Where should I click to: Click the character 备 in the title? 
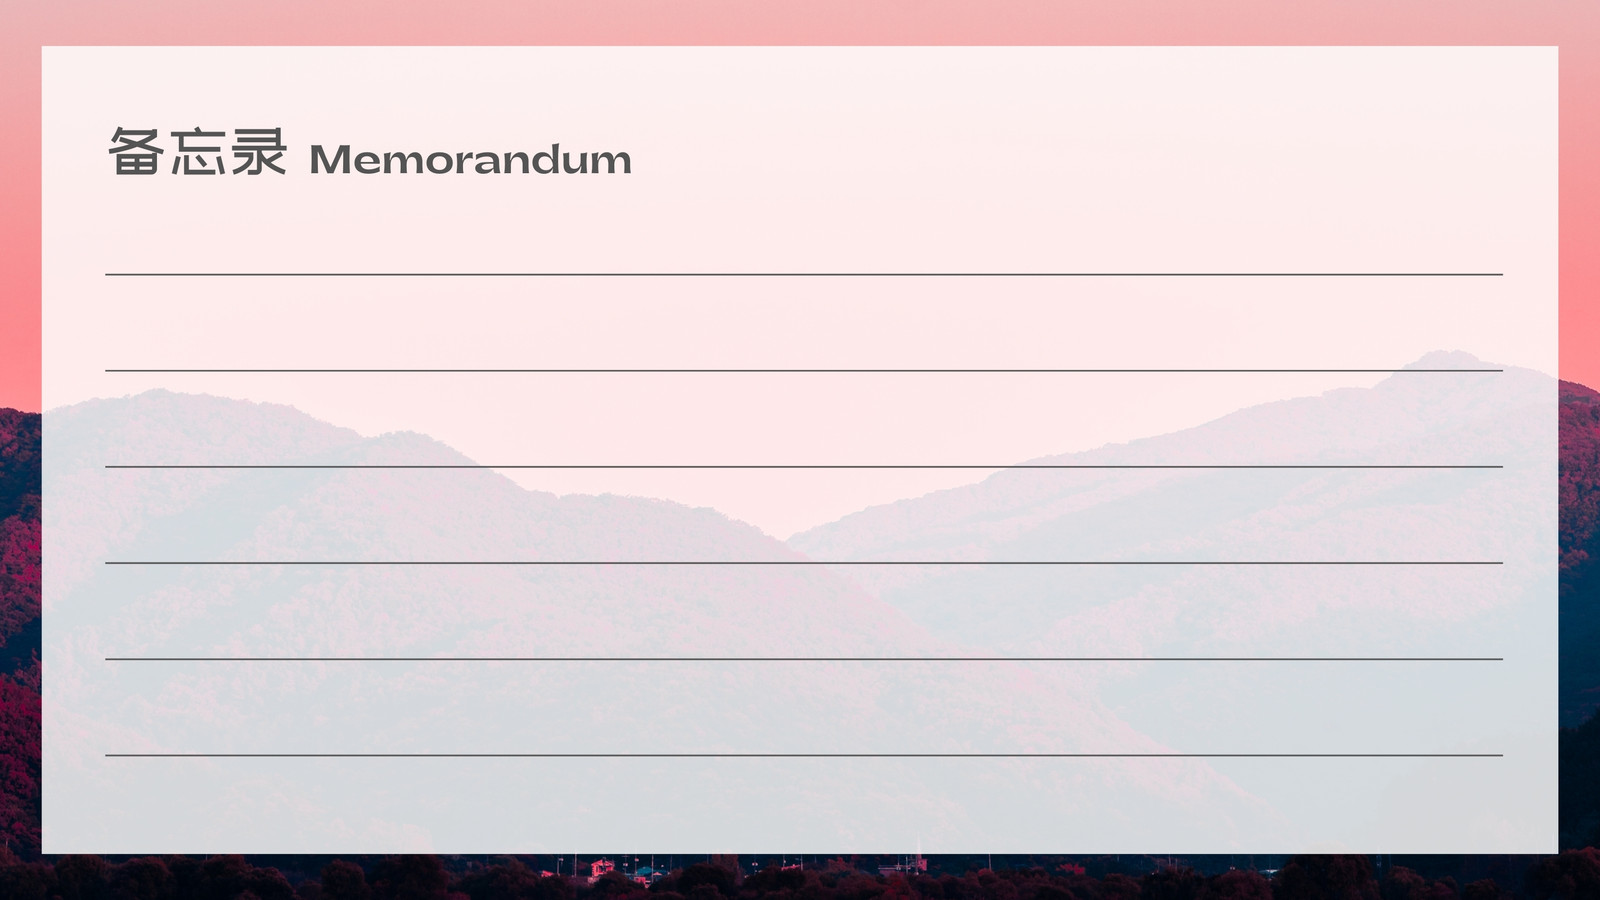(136, 152)
